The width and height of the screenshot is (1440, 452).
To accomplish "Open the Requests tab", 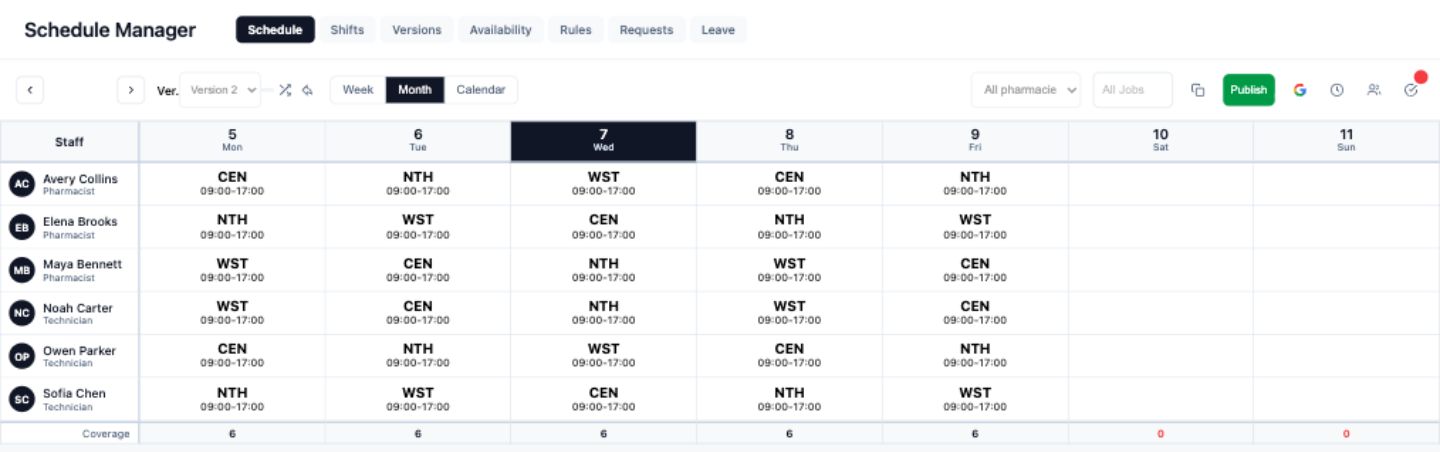I will pyautogui.click(x=646, y=30).
